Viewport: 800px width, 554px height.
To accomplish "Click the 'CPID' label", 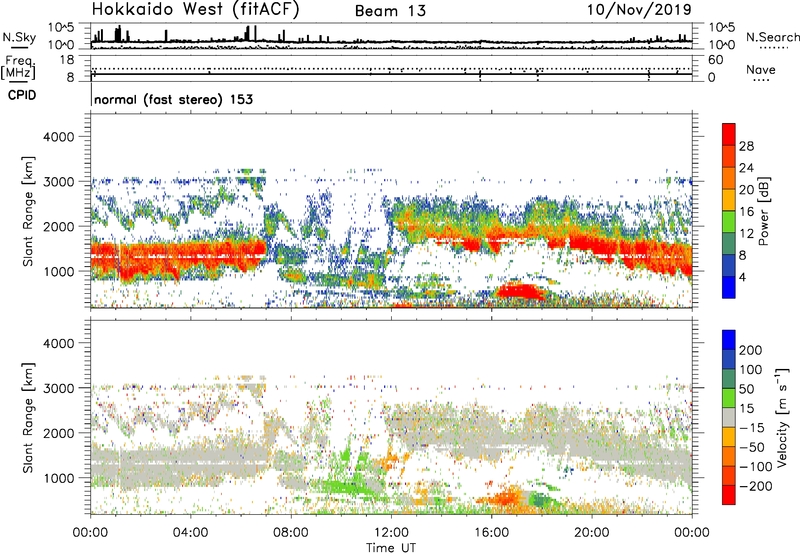I will coord(22,95).
